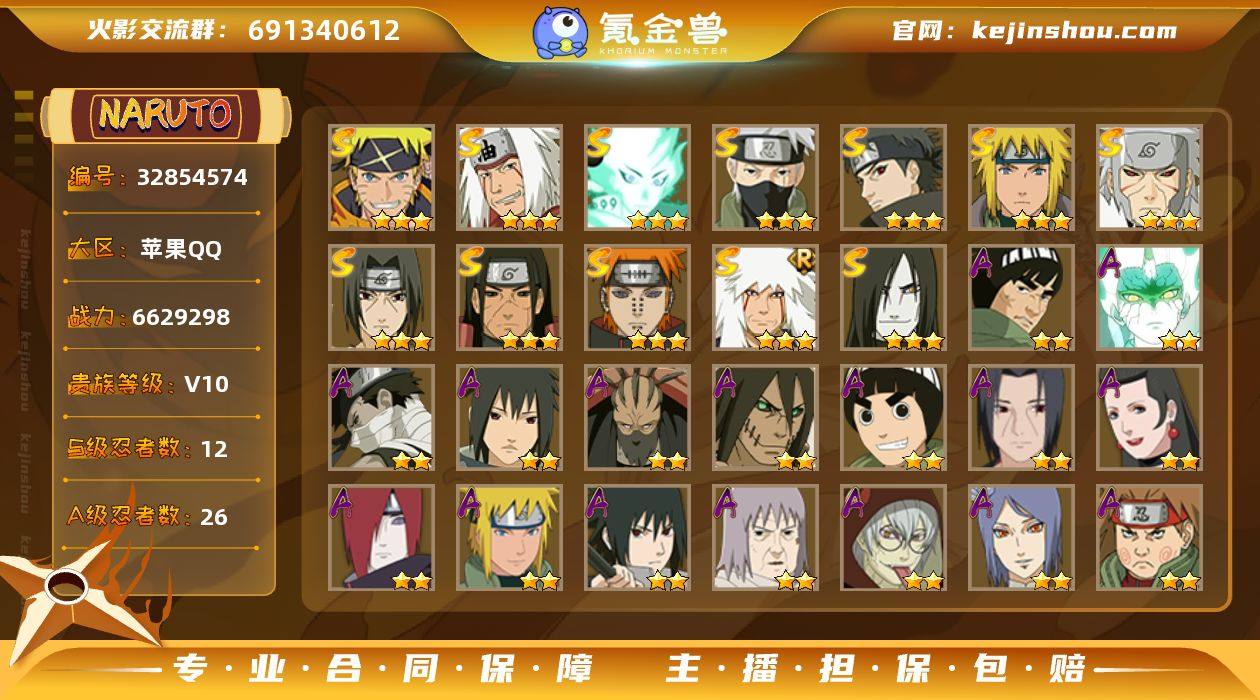
Task: Click the blue Khorium Monster mascot logo
Action: pos(560,31)
